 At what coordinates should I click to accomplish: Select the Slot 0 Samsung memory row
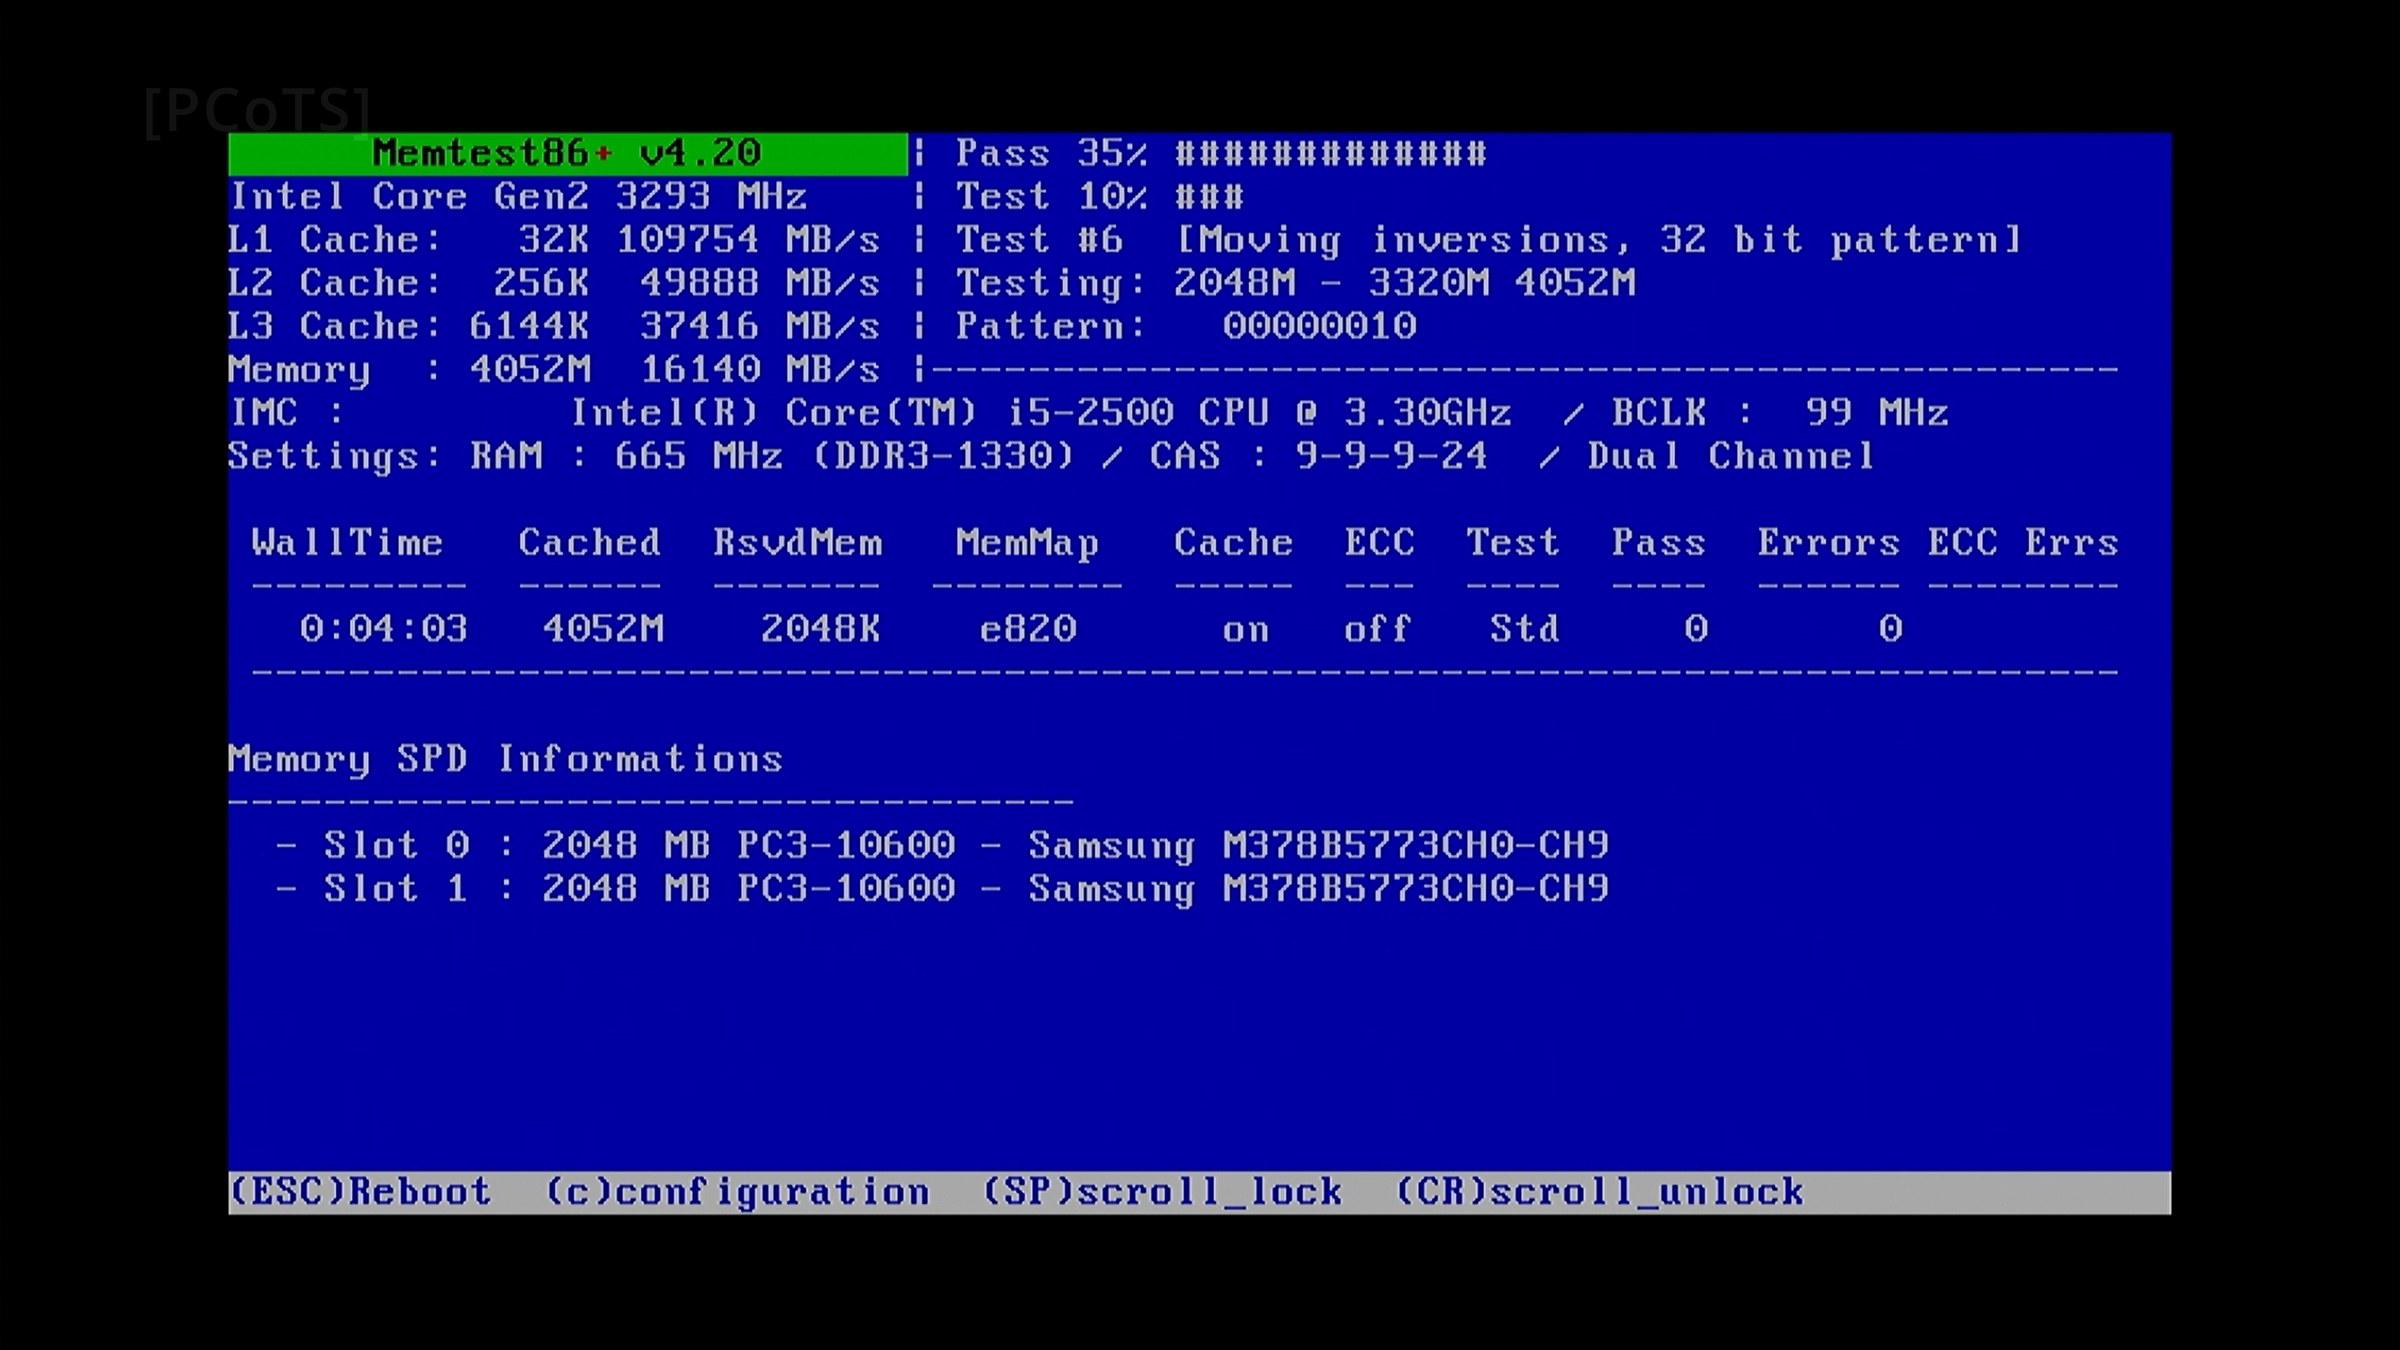(x=942, y=846)
